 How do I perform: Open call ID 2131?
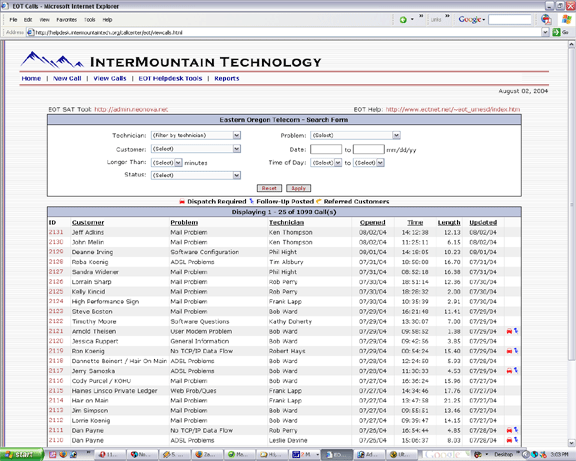pyautogui.click(x=56, y=232)
